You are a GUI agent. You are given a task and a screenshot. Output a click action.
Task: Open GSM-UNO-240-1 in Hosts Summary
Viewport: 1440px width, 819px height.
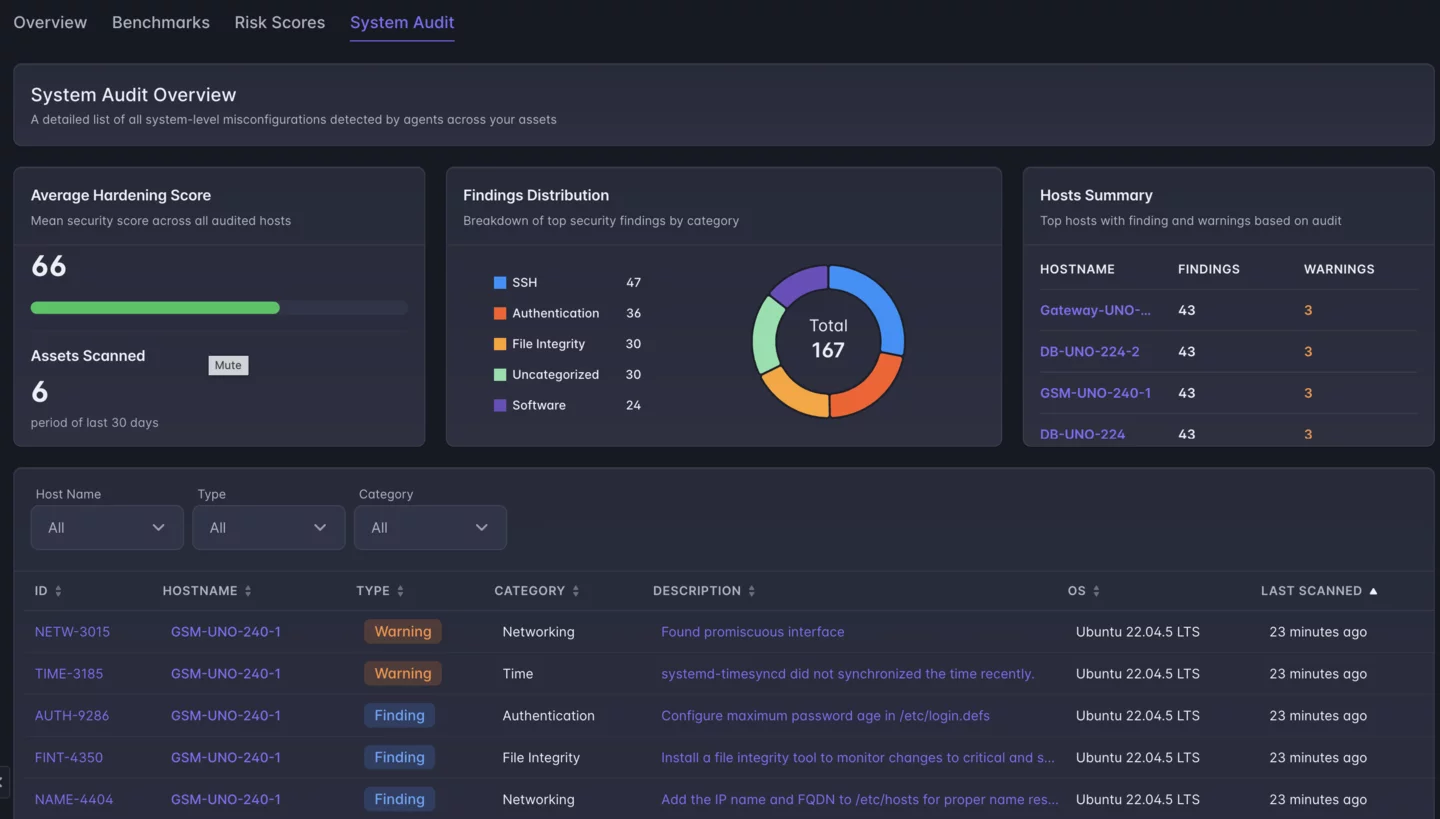click(x=1095, y=393)
